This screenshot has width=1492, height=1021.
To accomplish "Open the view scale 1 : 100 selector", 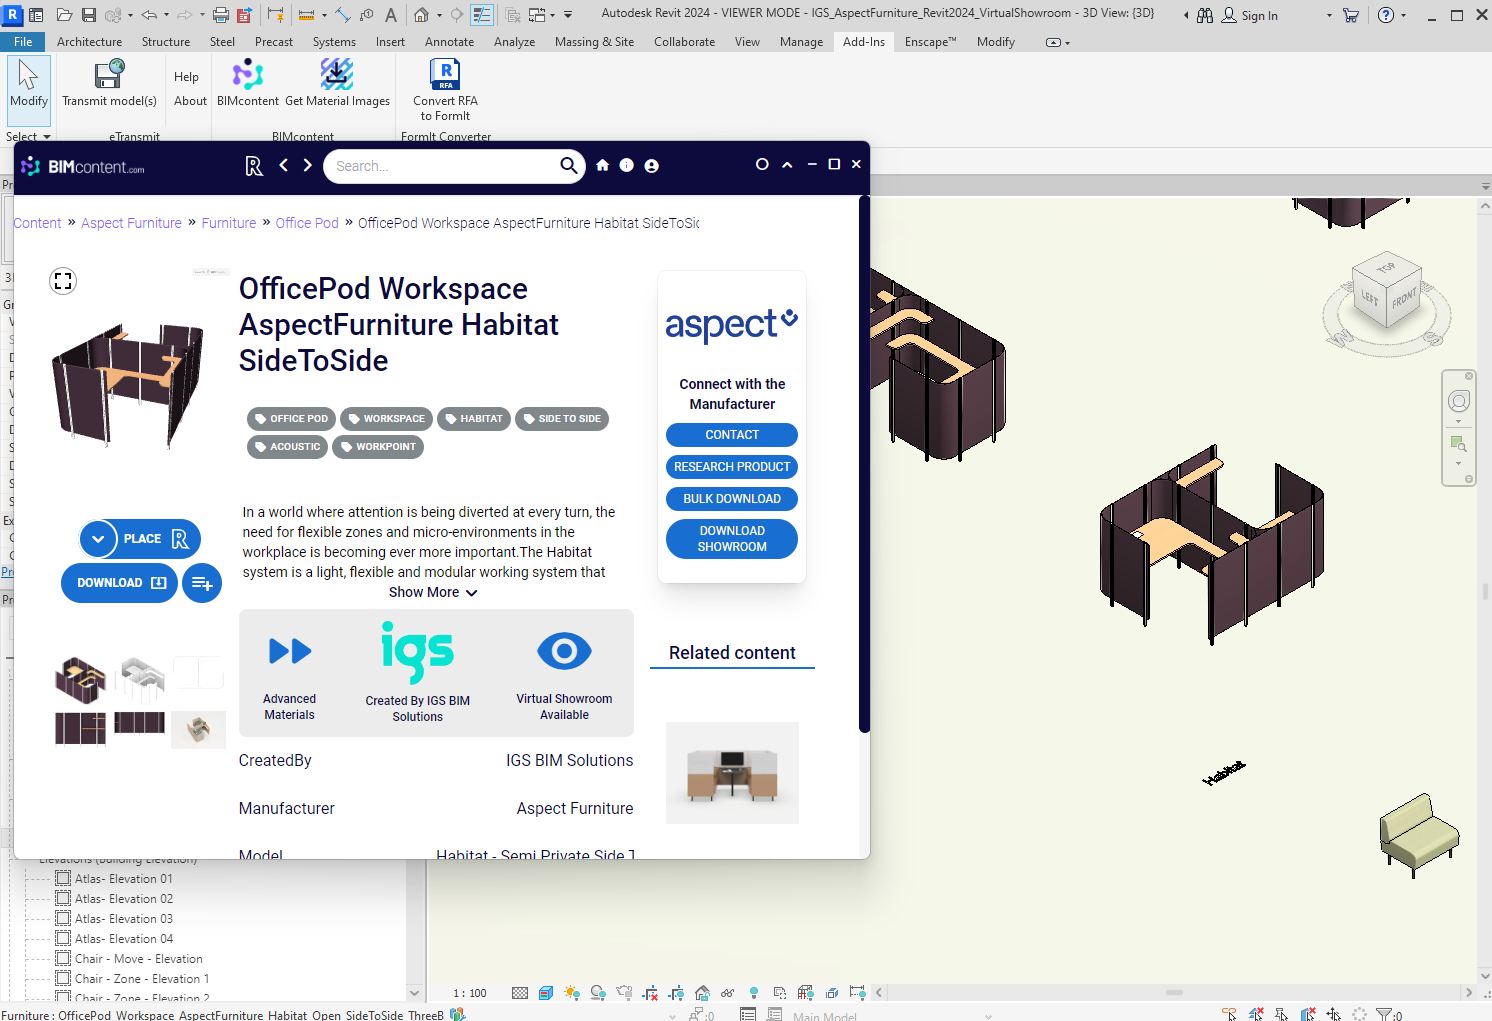I will 470,993.
